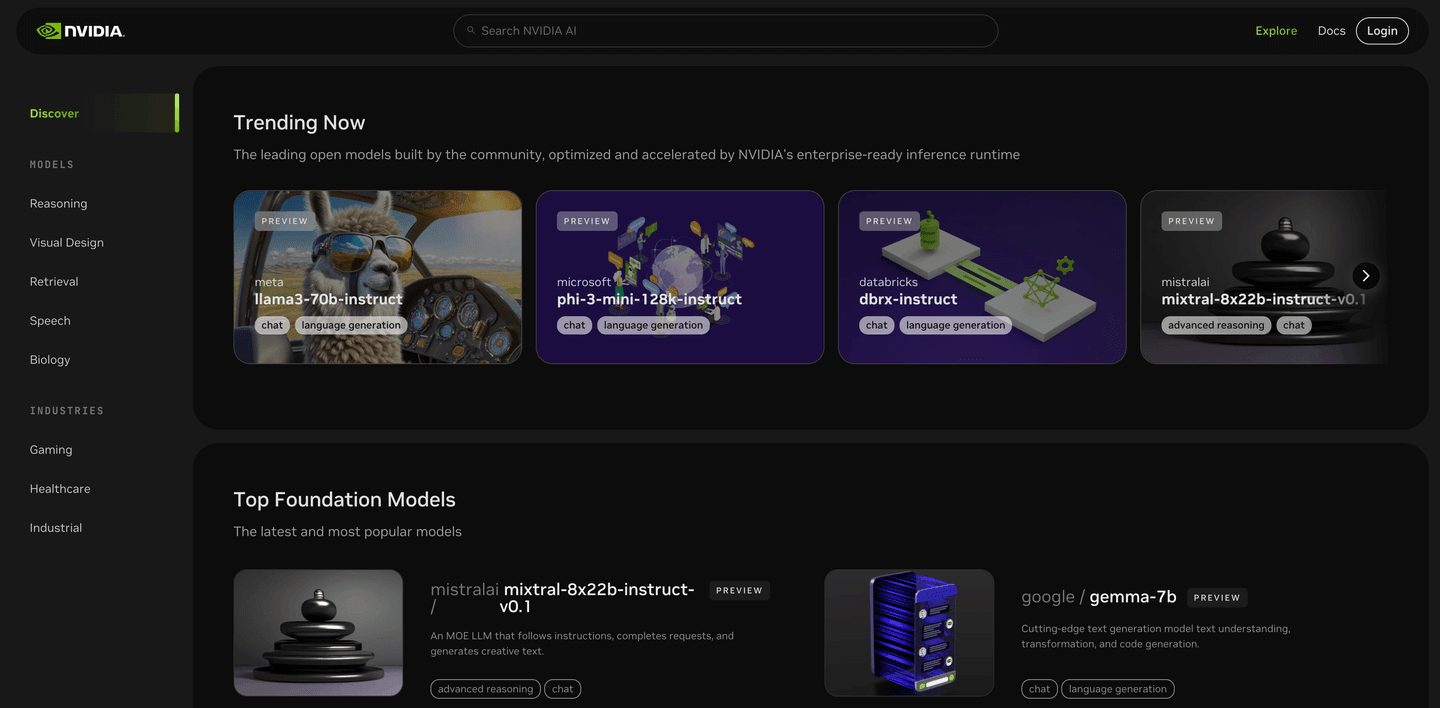The height and width of the screenshot is (708, 1440).
Task: Click advanced reasoning tag under mixtral listing
Action: [485, 689]
